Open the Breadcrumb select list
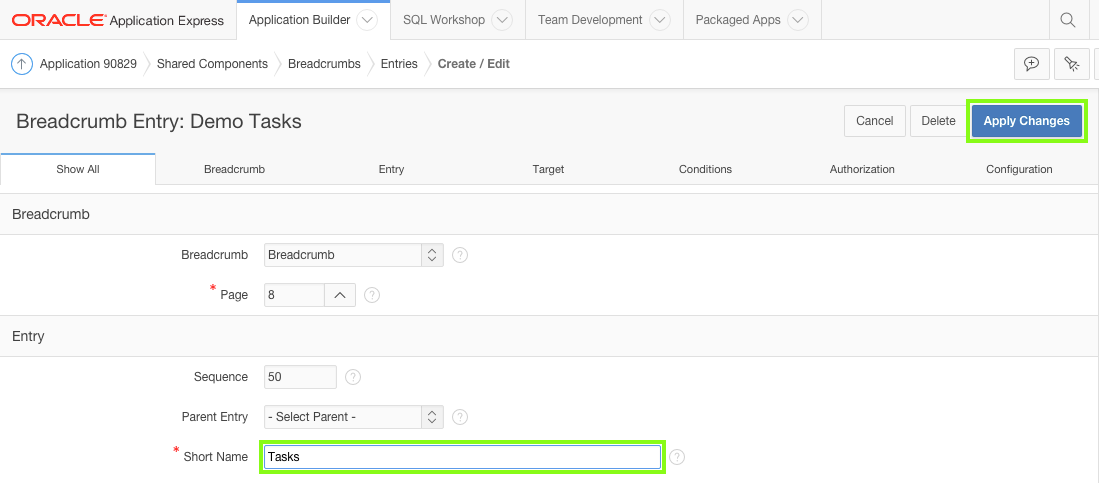The height and width of the screenshot is (483, 1099). tap(355, 255)
